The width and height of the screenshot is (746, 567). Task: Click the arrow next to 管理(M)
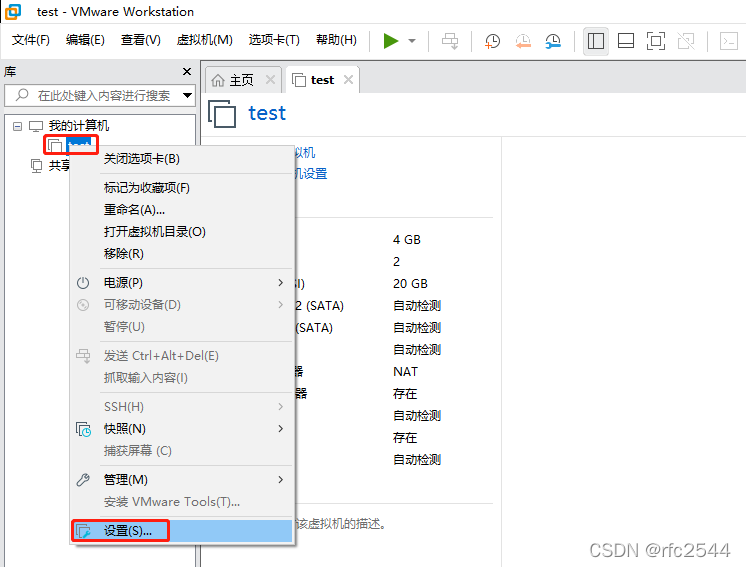point(281,479)
